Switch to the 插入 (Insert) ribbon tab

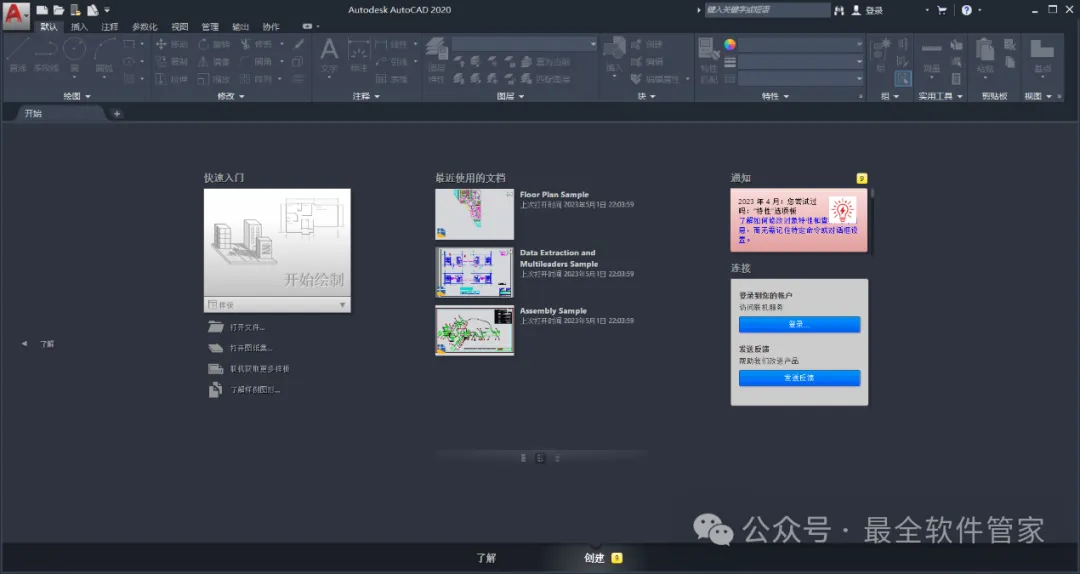[x=79, y=27]
